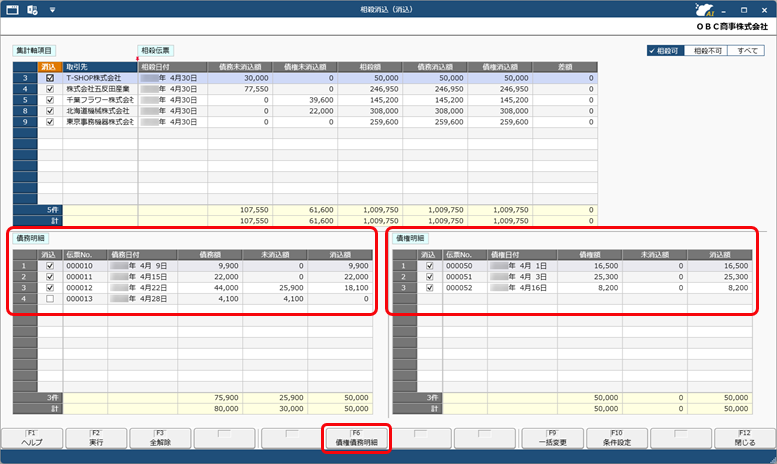This screenshot has height=464, width=777.
Task: Select the 相殺不可 filter tab
Action: tap(706, 51)
